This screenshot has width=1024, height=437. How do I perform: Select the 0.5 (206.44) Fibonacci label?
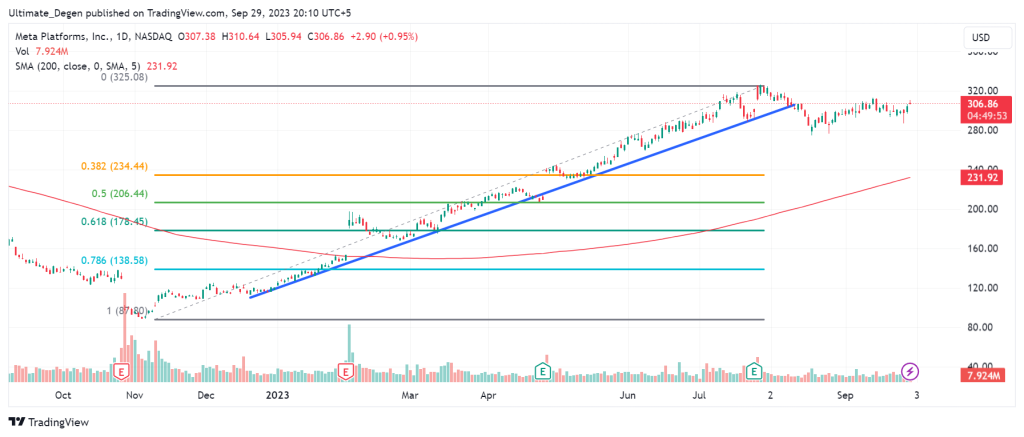[x=118, y=193]
